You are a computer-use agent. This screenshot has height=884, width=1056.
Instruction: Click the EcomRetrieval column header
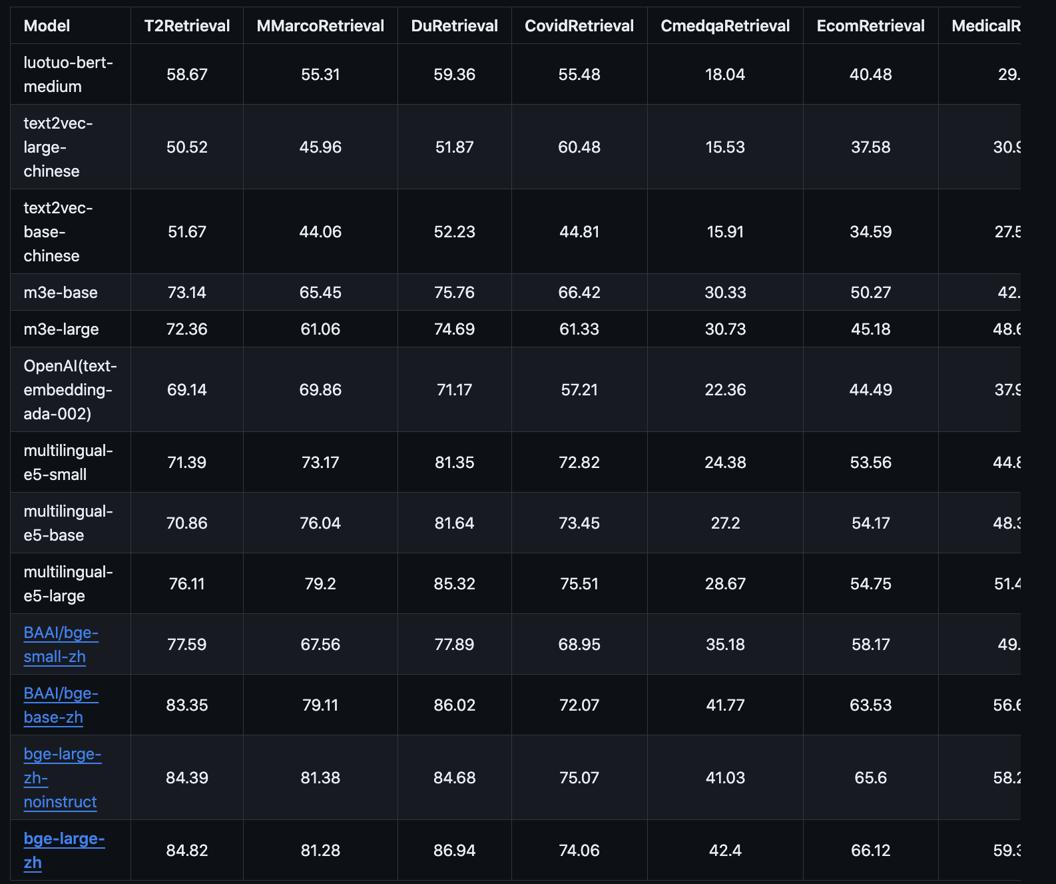point(870,26)
